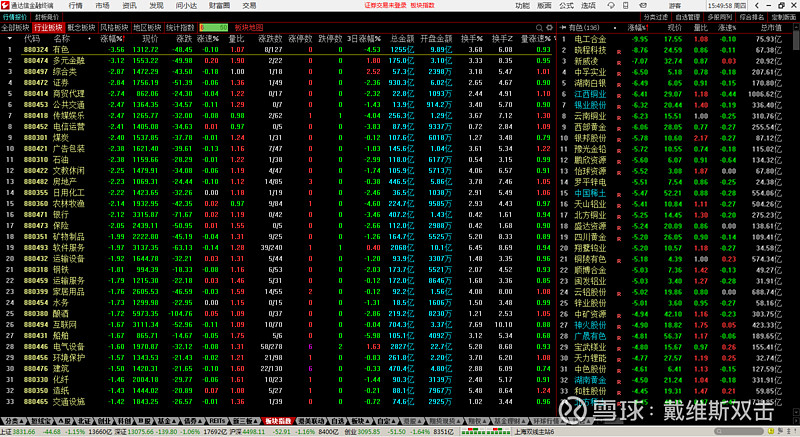The width and height of the screenshot is (800, 437).
Task: Select the 北证 bottom tab
Action: pyautogui.click(x=84, y=421)
